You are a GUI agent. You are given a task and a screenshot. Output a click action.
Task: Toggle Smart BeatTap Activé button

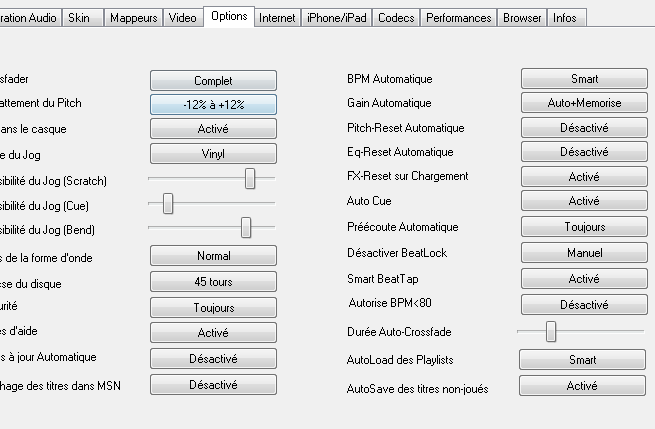point(584,279)
